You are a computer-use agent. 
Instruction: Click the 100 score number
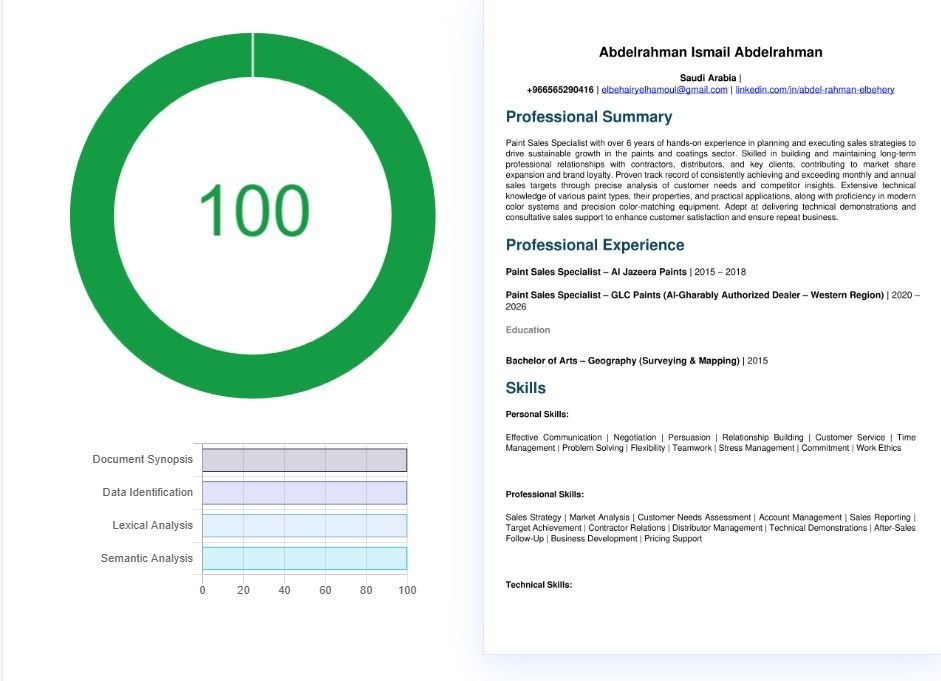(253, 211)
